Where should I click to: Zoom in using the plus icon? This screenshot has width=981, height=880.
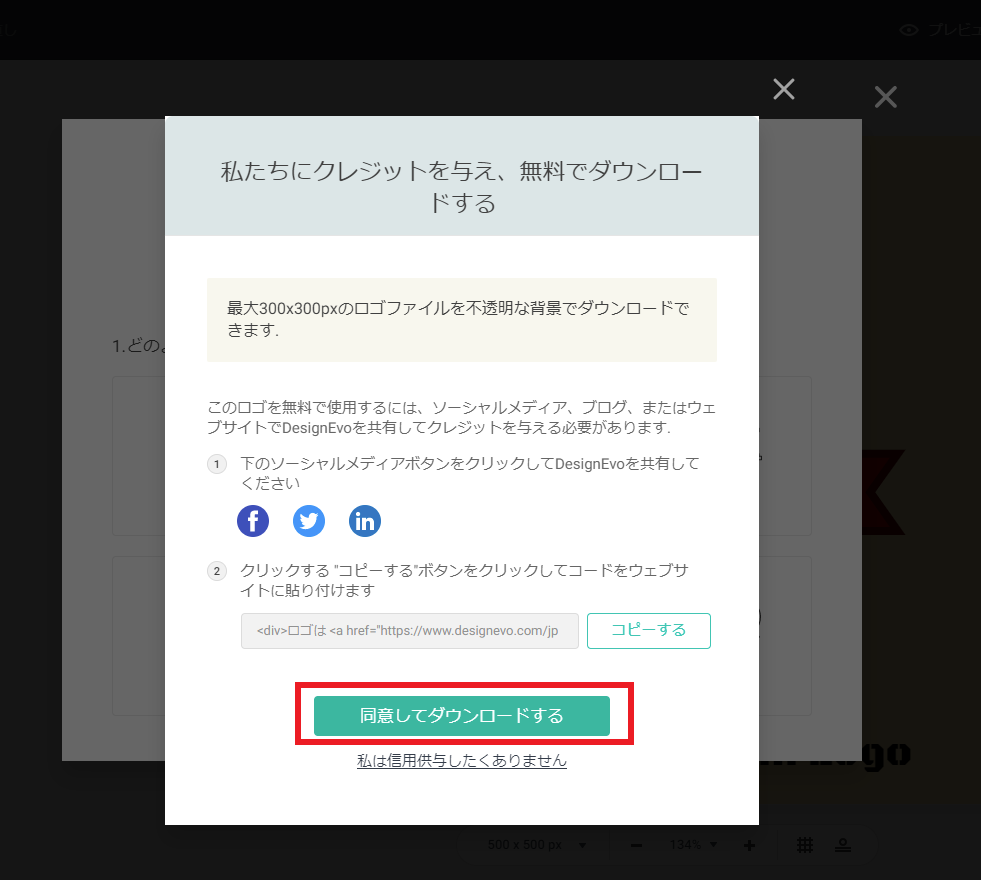(x=749, y=846)
